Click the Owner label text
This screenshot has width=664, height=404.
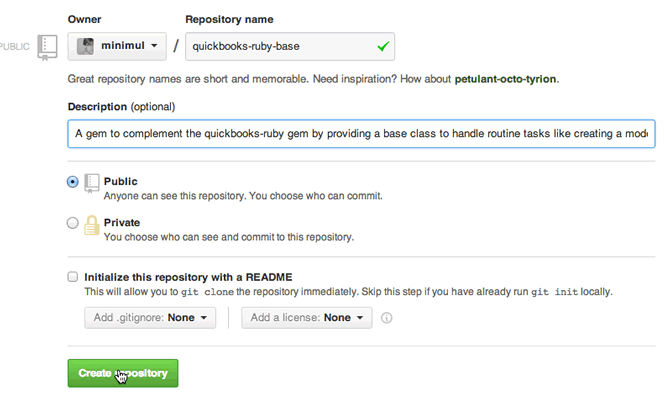click(x=84, y=19)
